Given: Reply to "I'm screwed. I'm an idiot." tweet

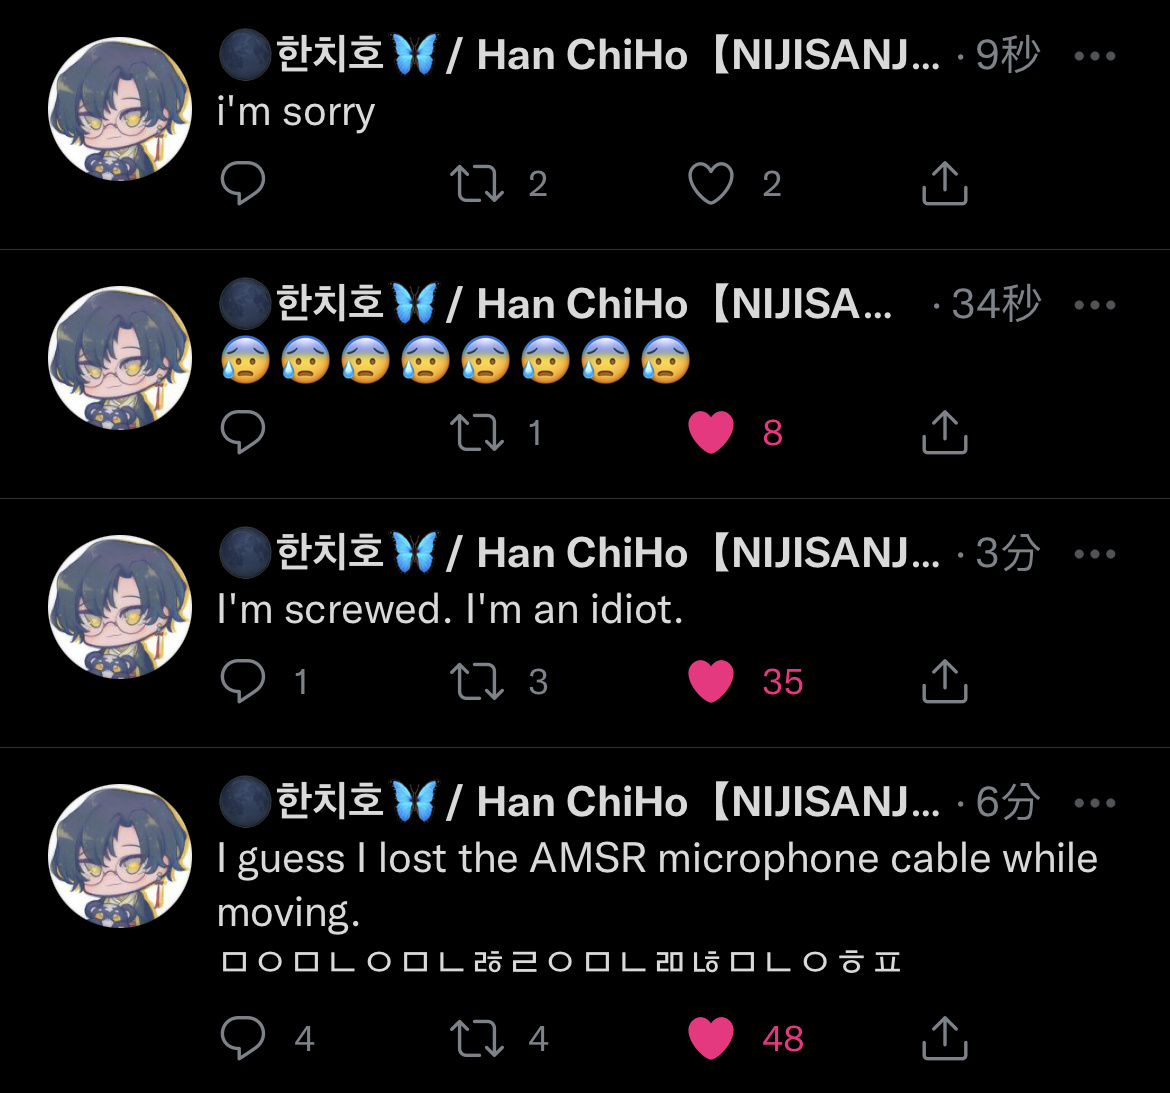Looking at the screenshot, I should [243, 681].
